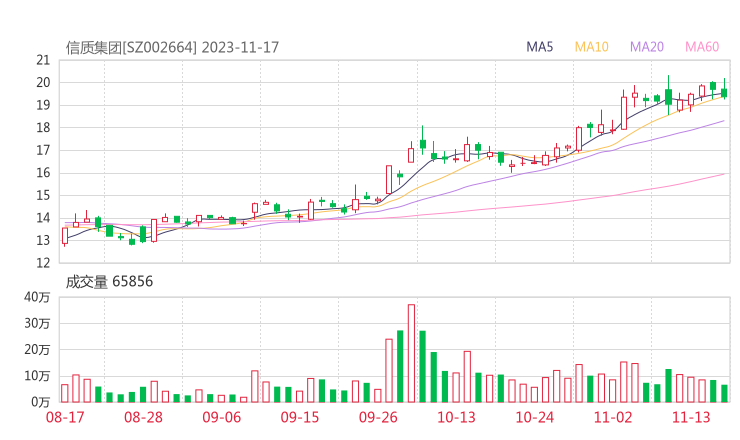740x440 pixels.
Task: Click the MA10 legend label
Action: [x=591, y=47]
